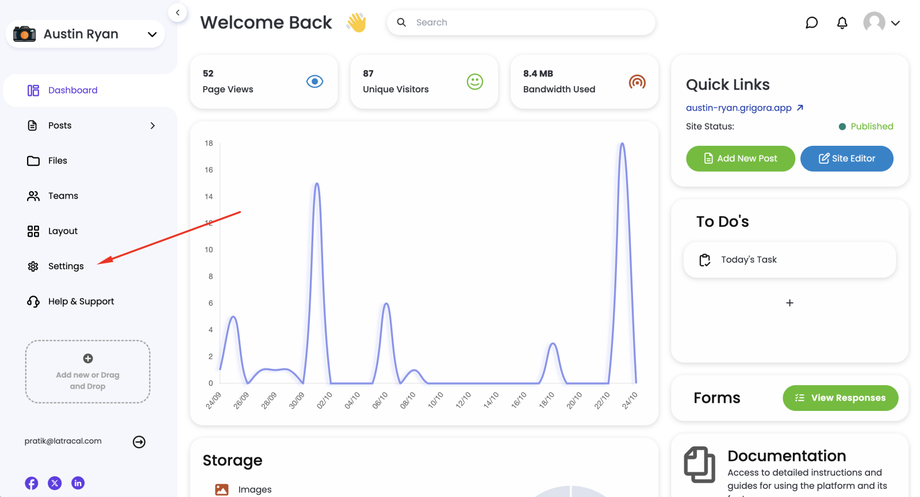Open the X (Twitter) social link

(x=55, y=483)
